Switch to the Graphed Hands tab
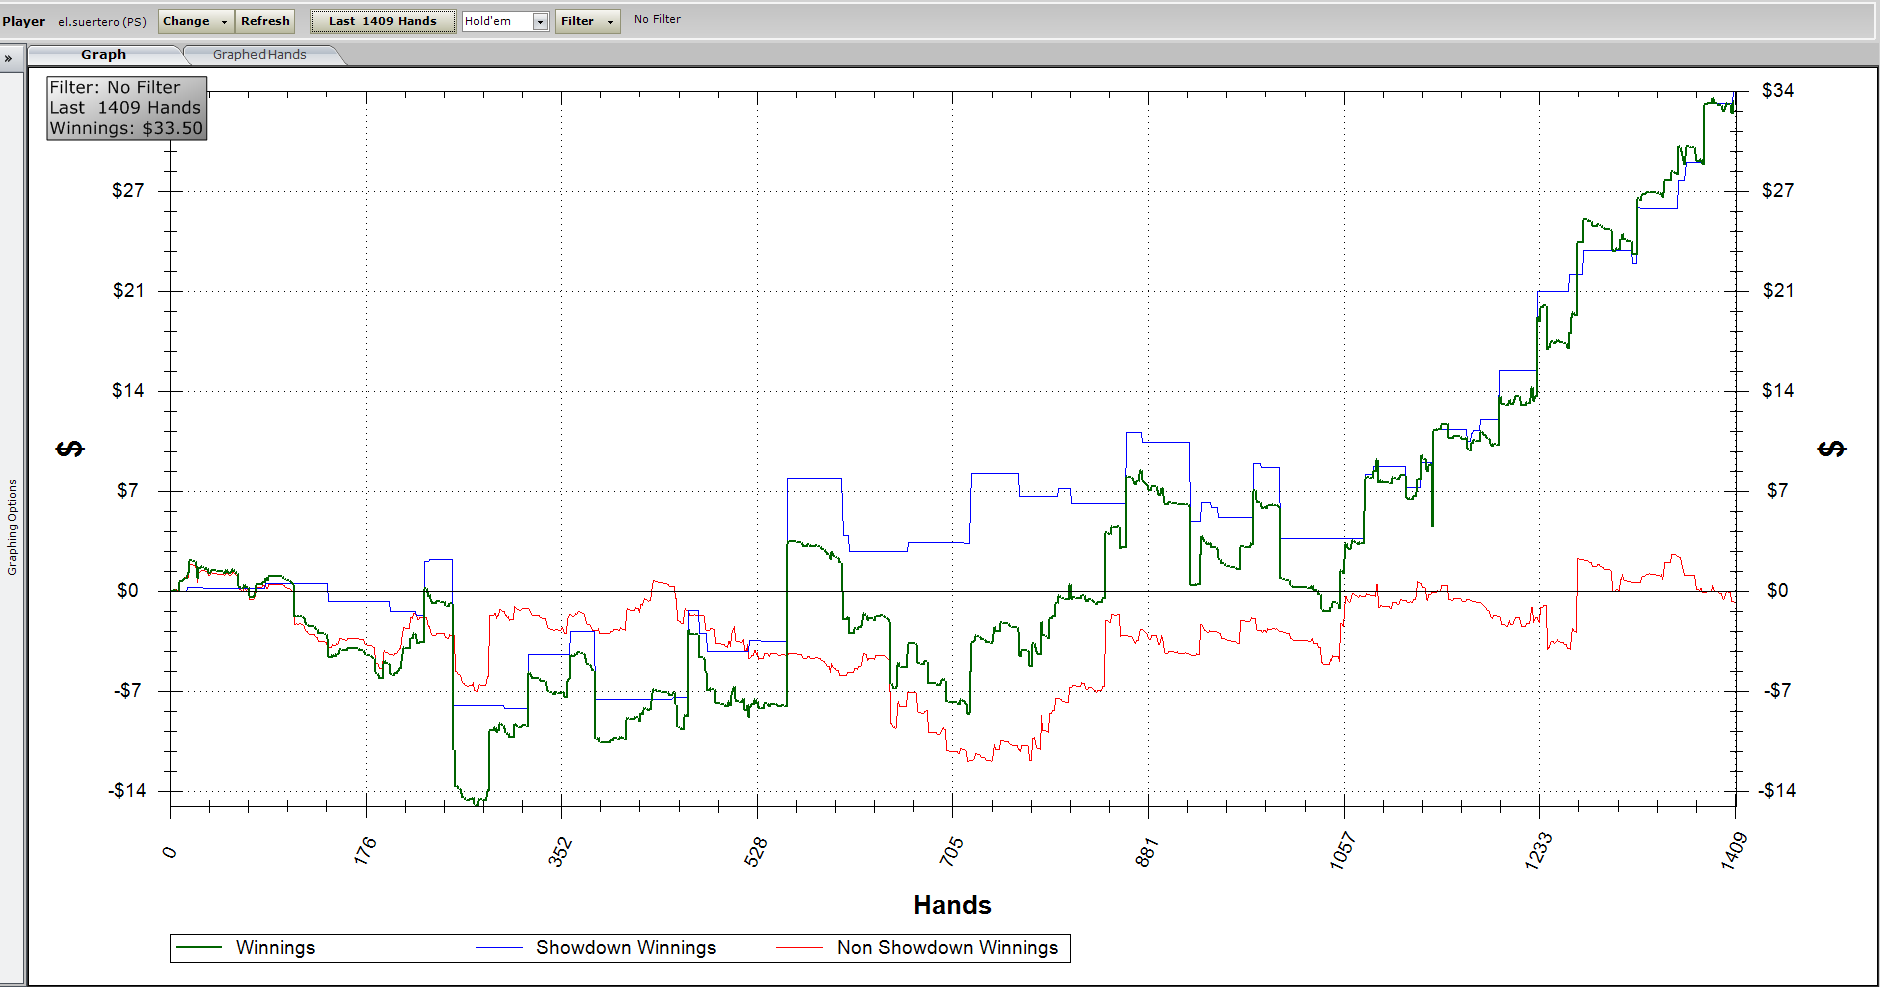This screenshot has height=988, width=1880. [x=260, y=55]
